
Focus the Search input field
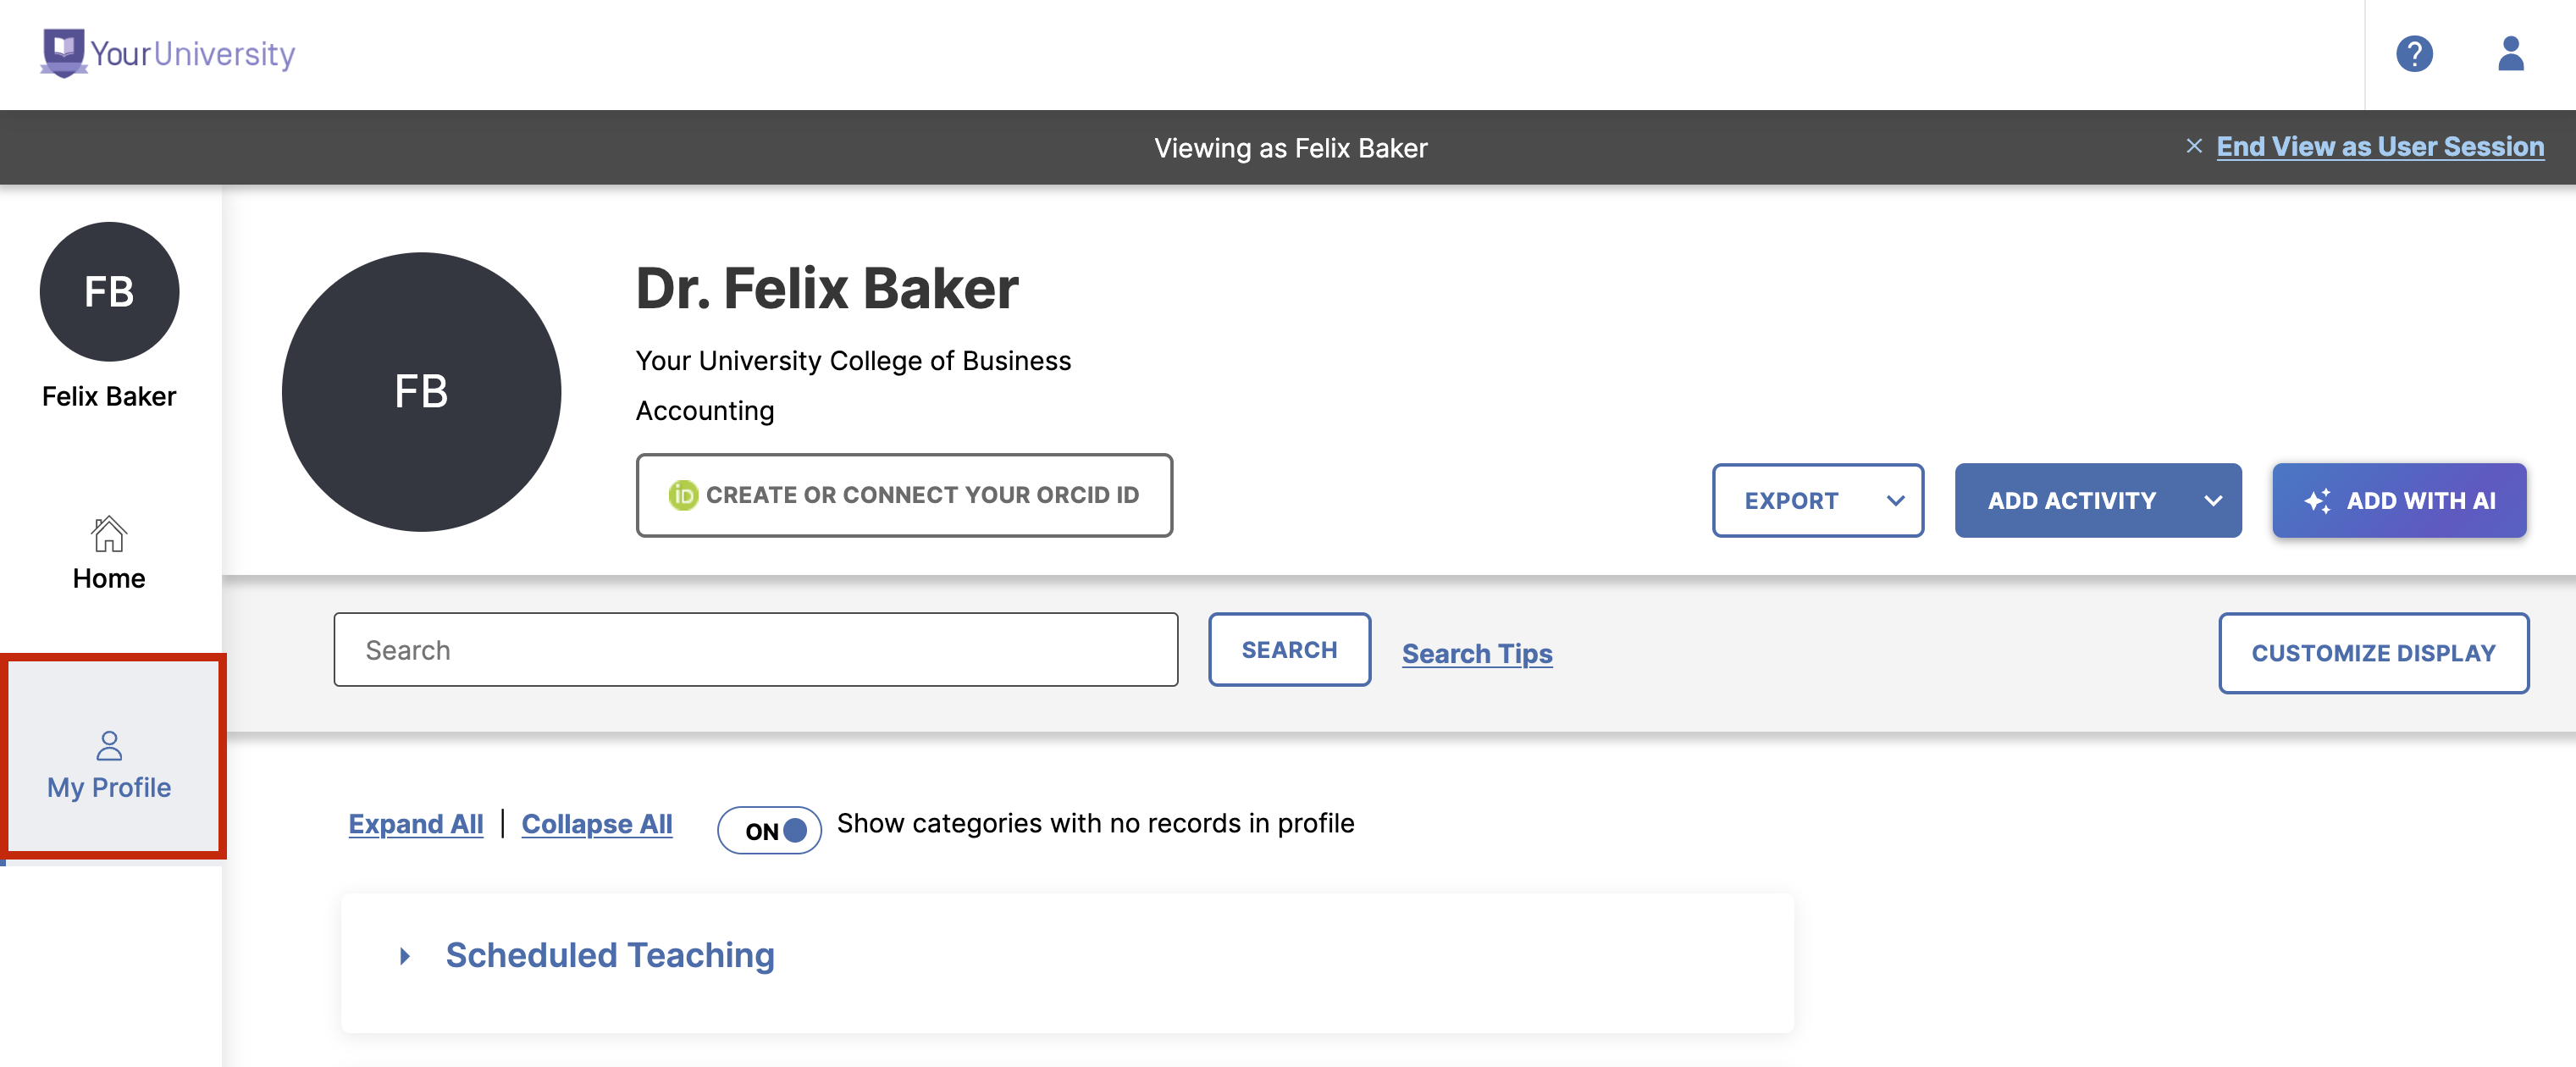pos(755,650)
